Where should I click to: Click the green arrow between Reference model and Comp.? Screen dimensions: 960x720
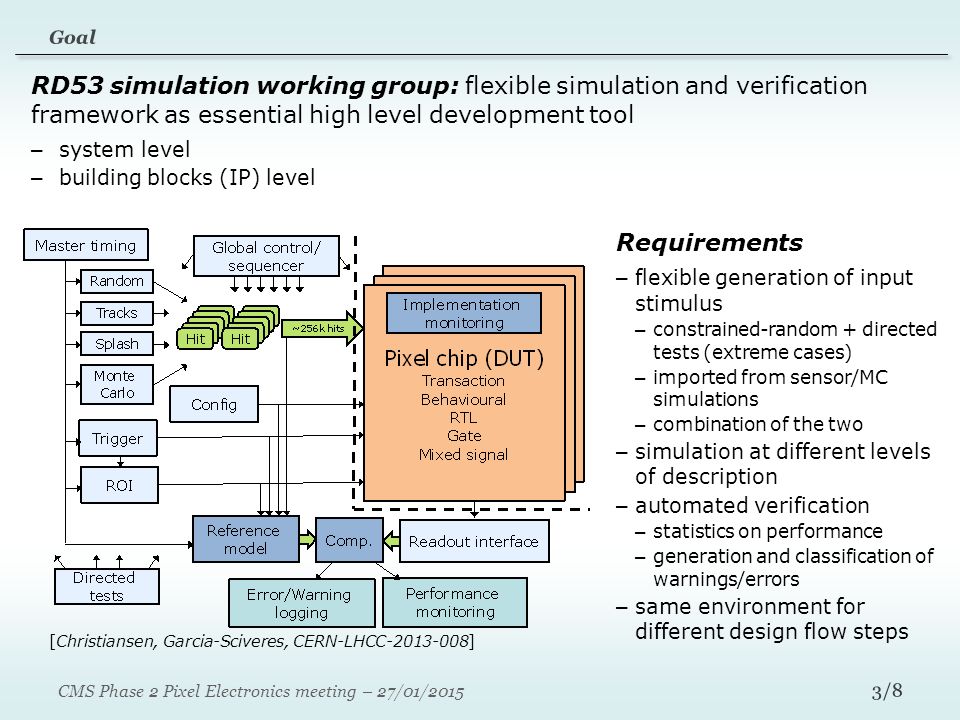coord(307,539)
